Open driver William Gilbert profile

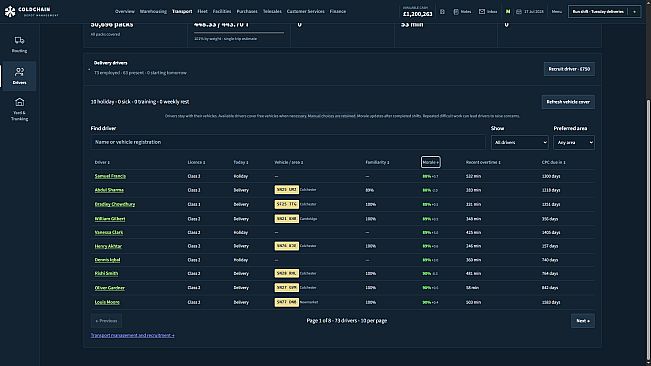pyautogui.click(x=110, y=219)
